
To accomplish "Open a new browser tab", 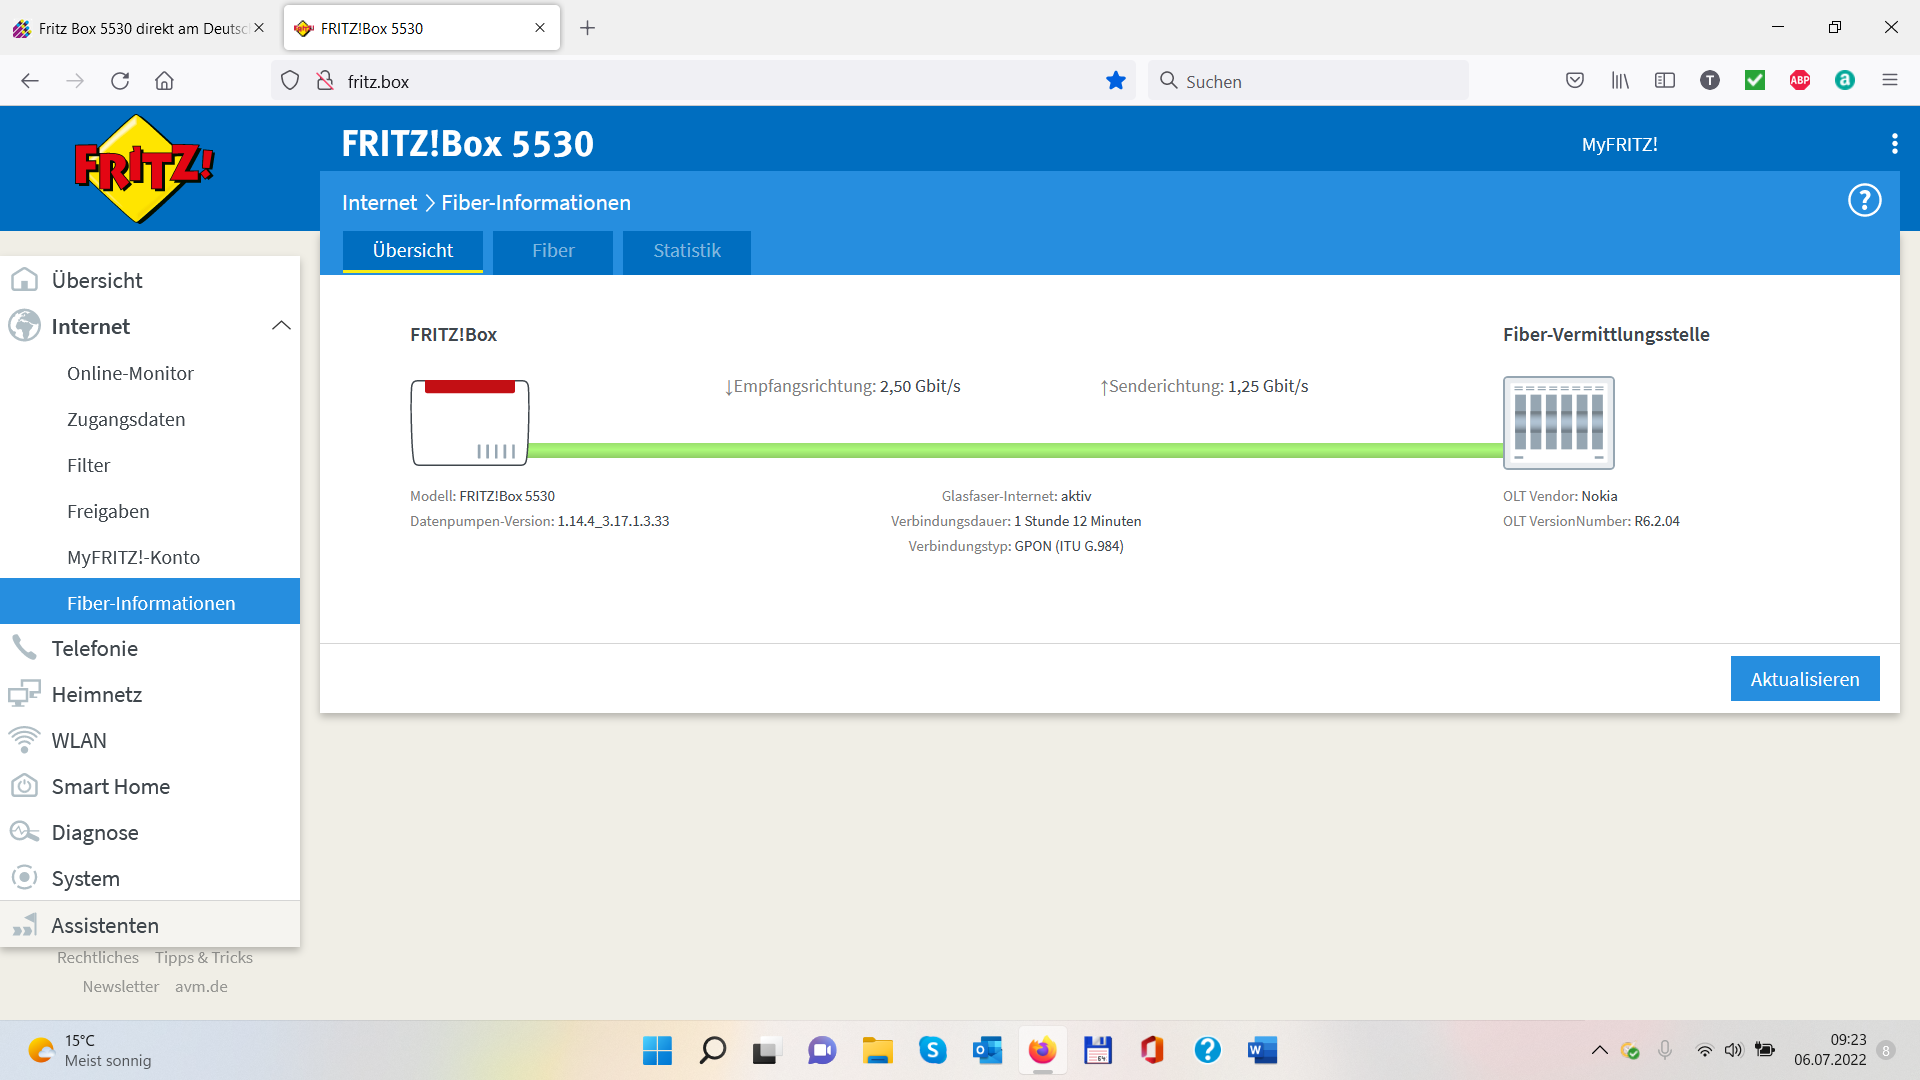I will click(588, 28).
